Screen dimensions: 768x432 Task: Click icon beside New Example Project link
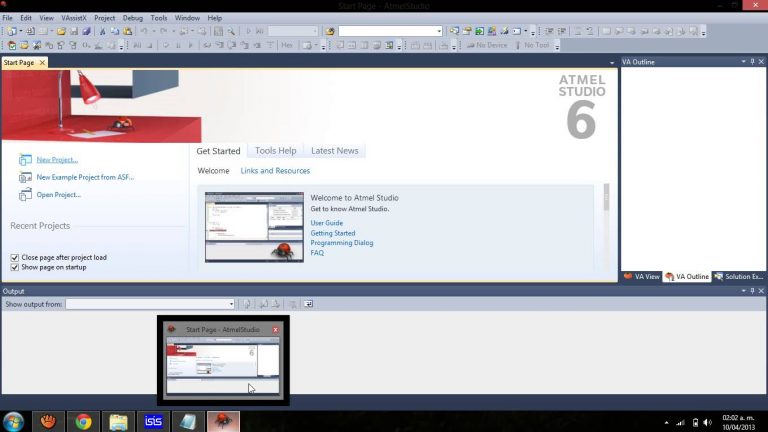point(25,177)
